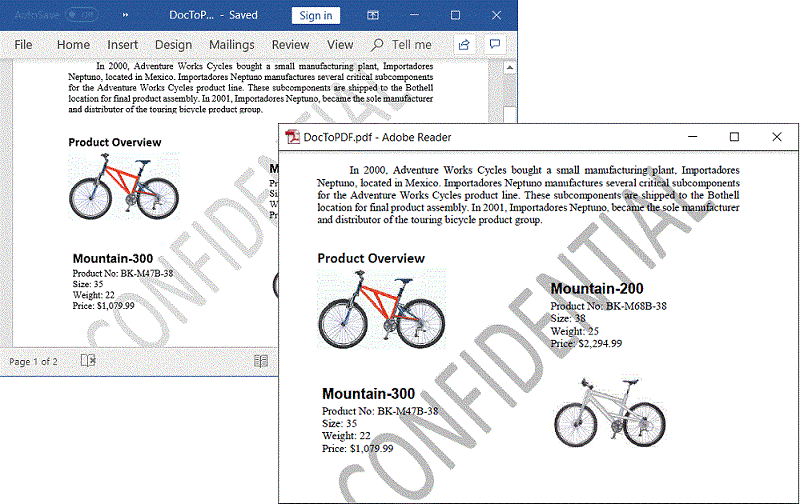
Task: Go to the Mailings tab
Action: click(x=231, y=45)
